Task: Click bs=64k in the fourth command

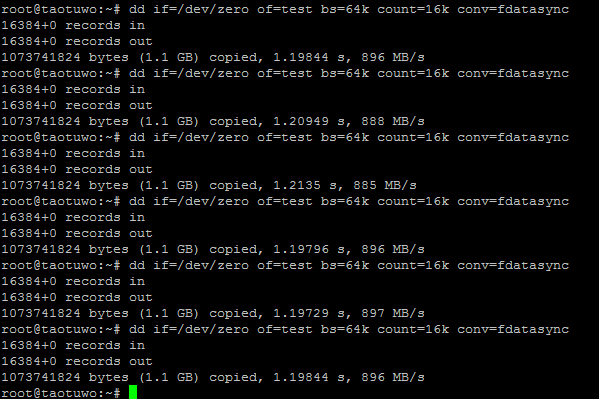Action: (345, 201)
